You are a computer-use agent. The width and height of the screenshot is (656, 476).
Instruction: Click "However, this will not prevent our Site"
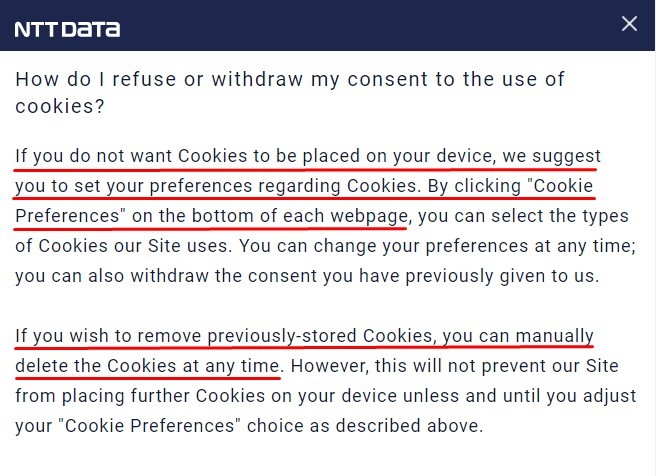[x=455, y=366]
